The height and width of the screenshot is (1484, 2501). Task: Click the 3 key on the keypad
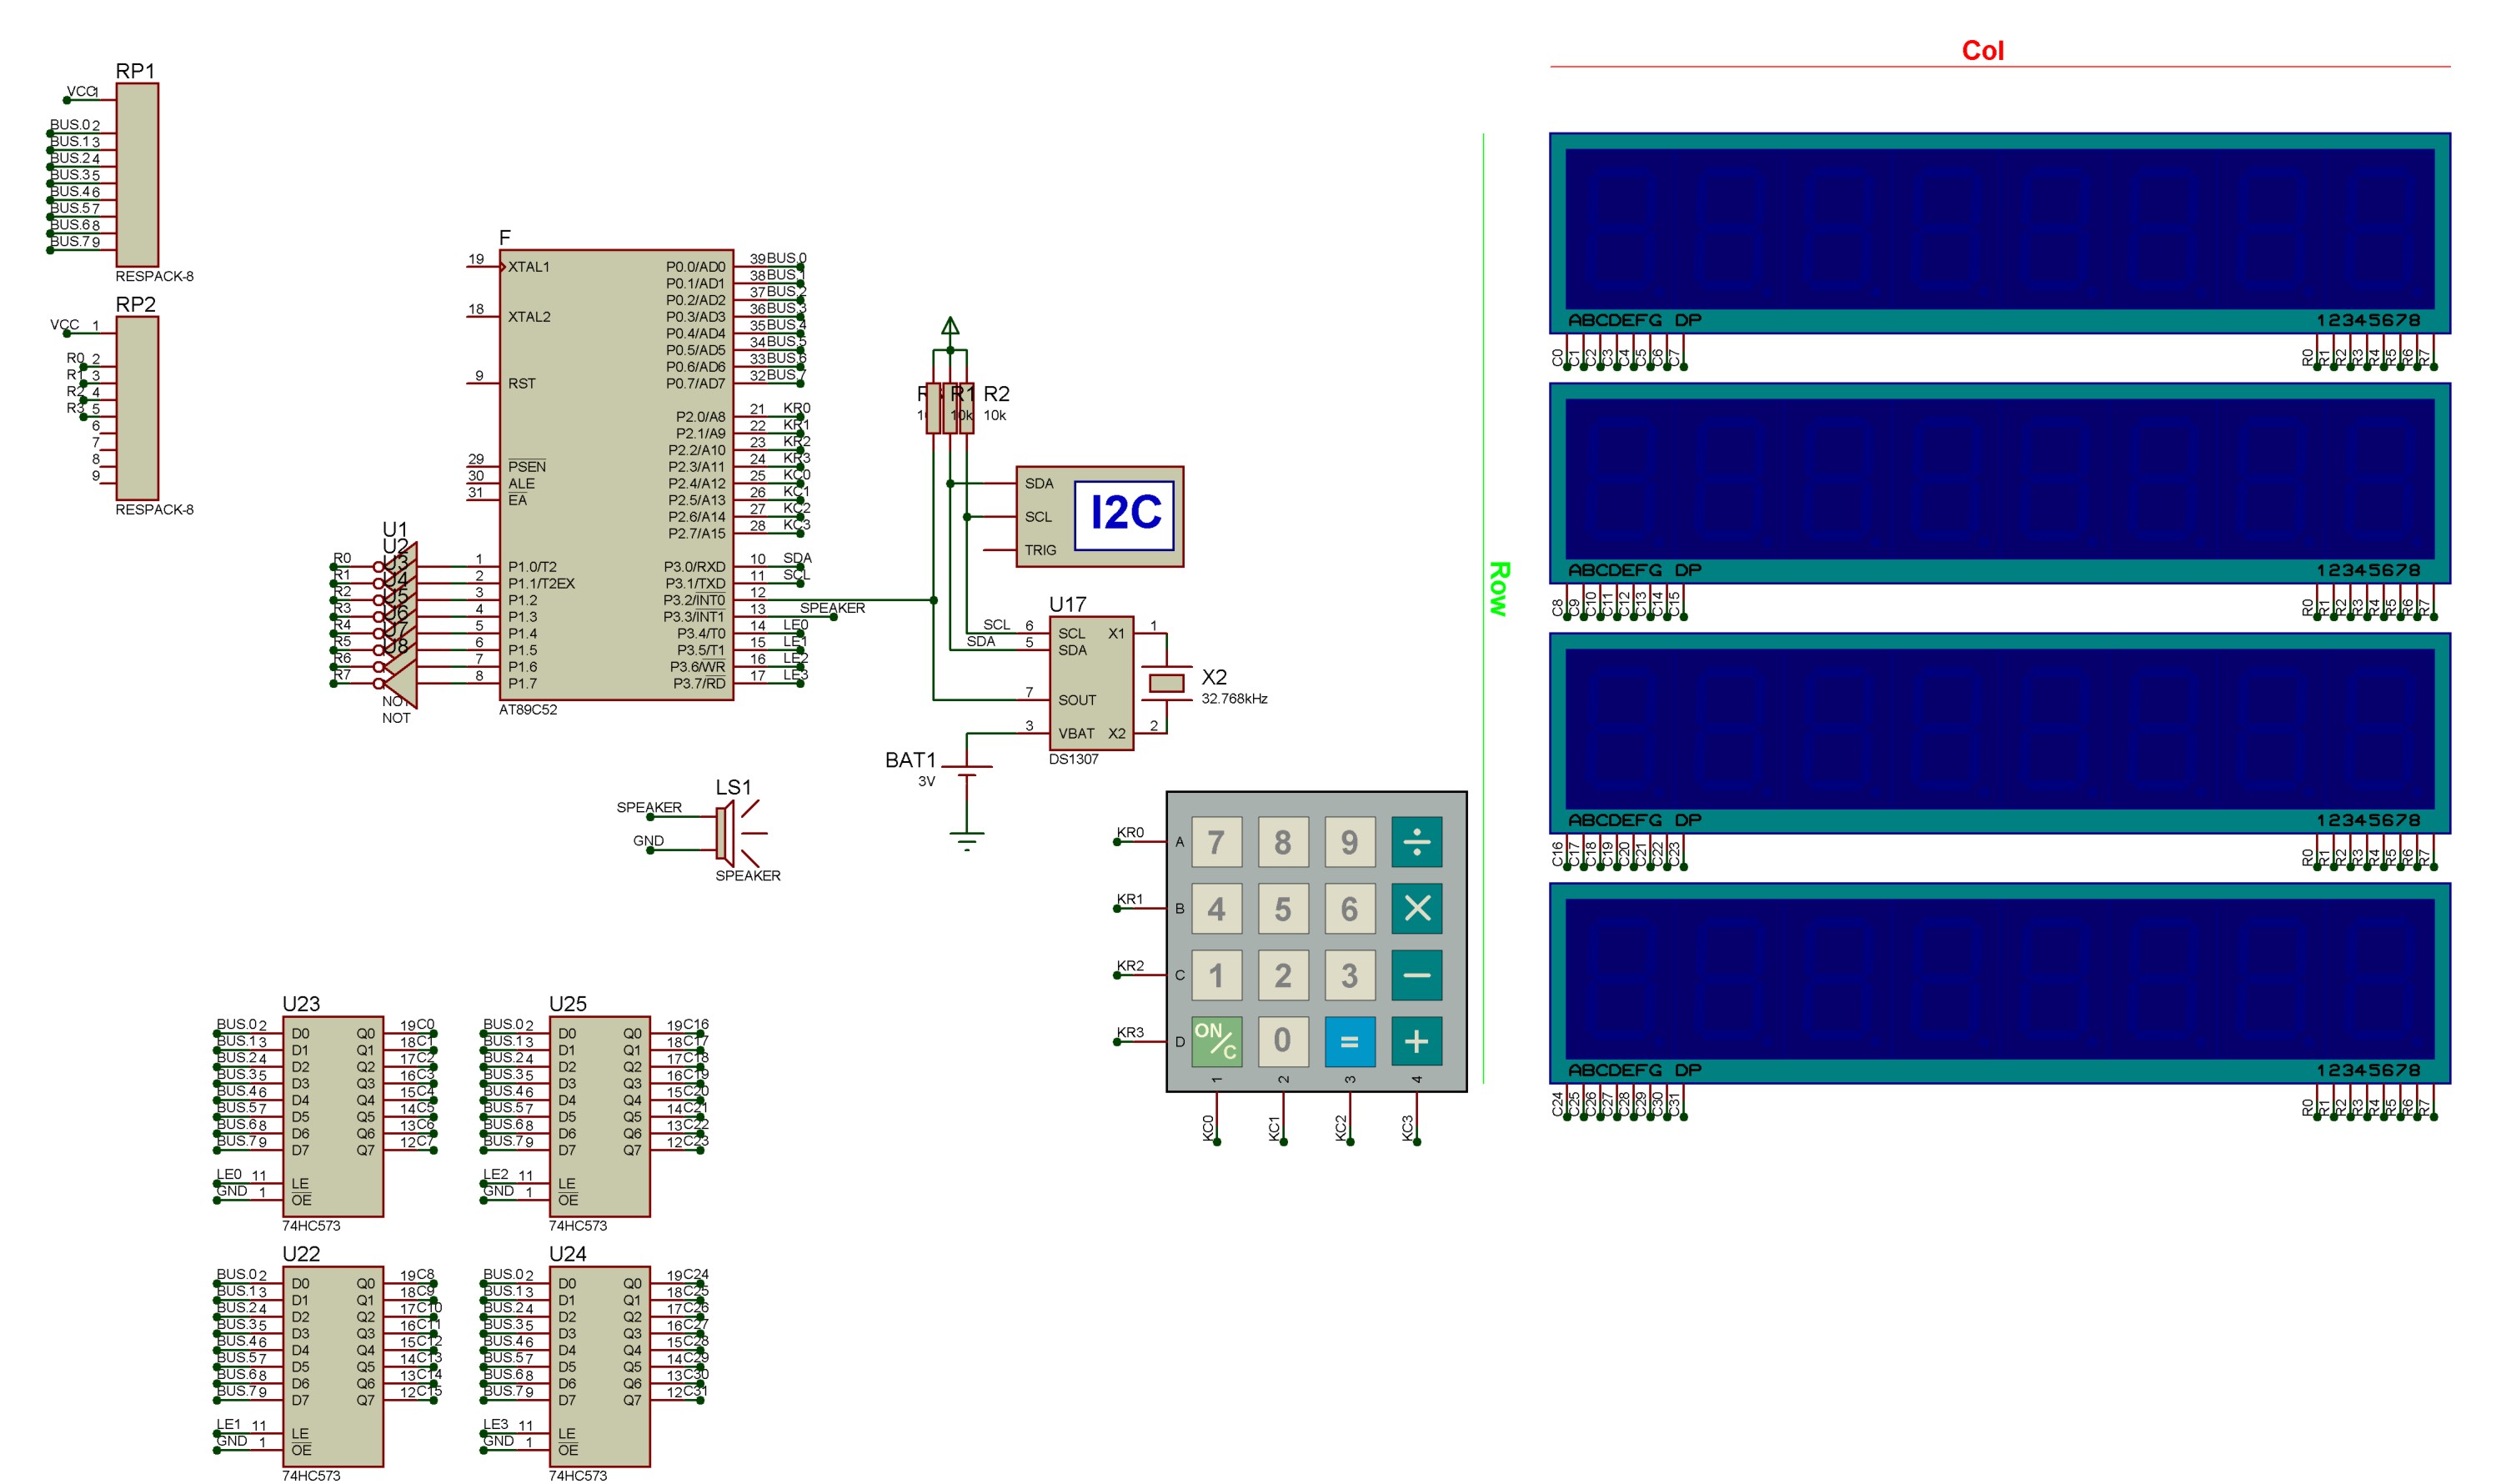(x=1350, y=975)
